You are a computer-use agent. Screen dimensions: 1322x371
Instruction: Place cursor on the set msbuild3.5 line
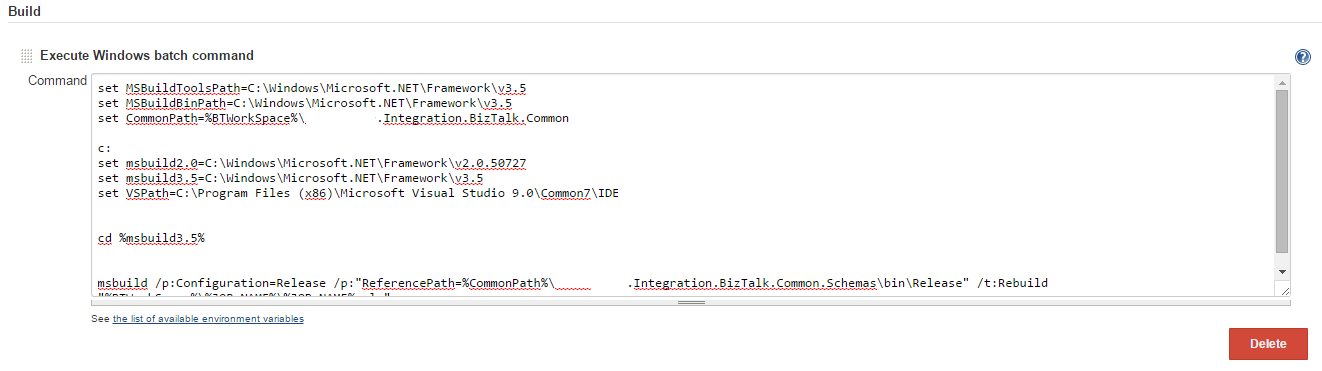click(x=291, y=178)
